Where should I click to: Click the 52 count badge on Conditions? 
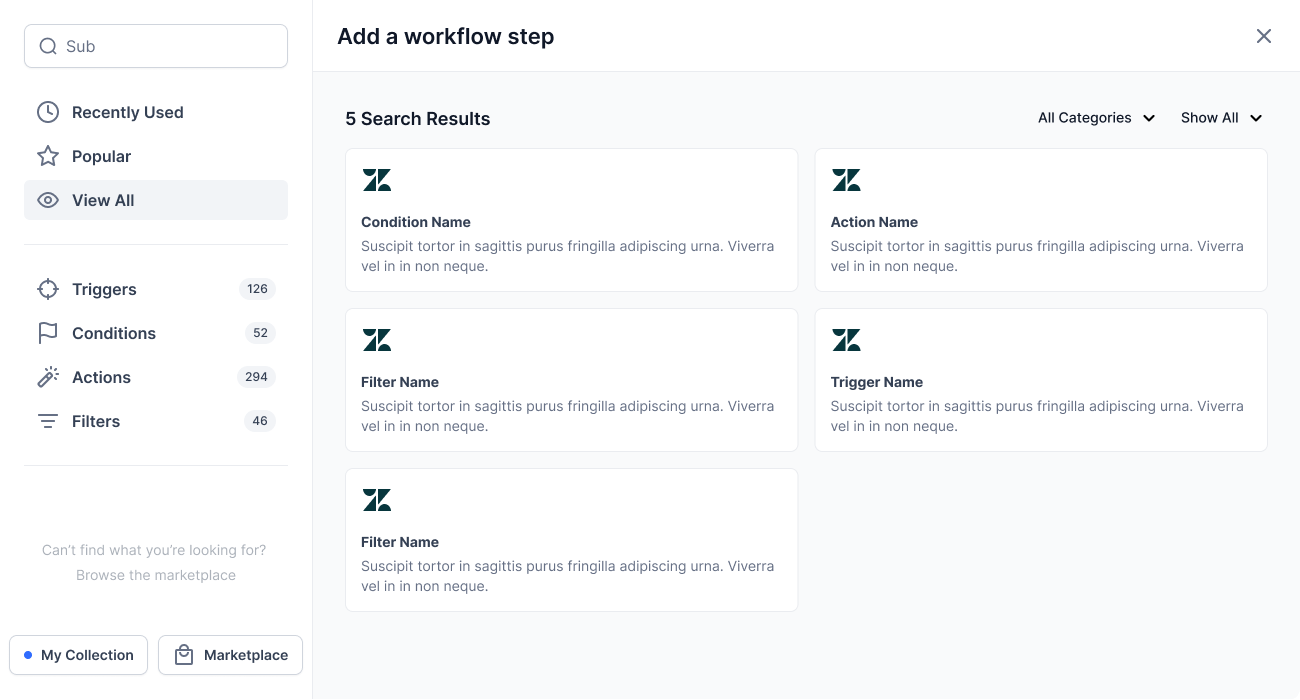pyautogui.click(x=260, y=333)
